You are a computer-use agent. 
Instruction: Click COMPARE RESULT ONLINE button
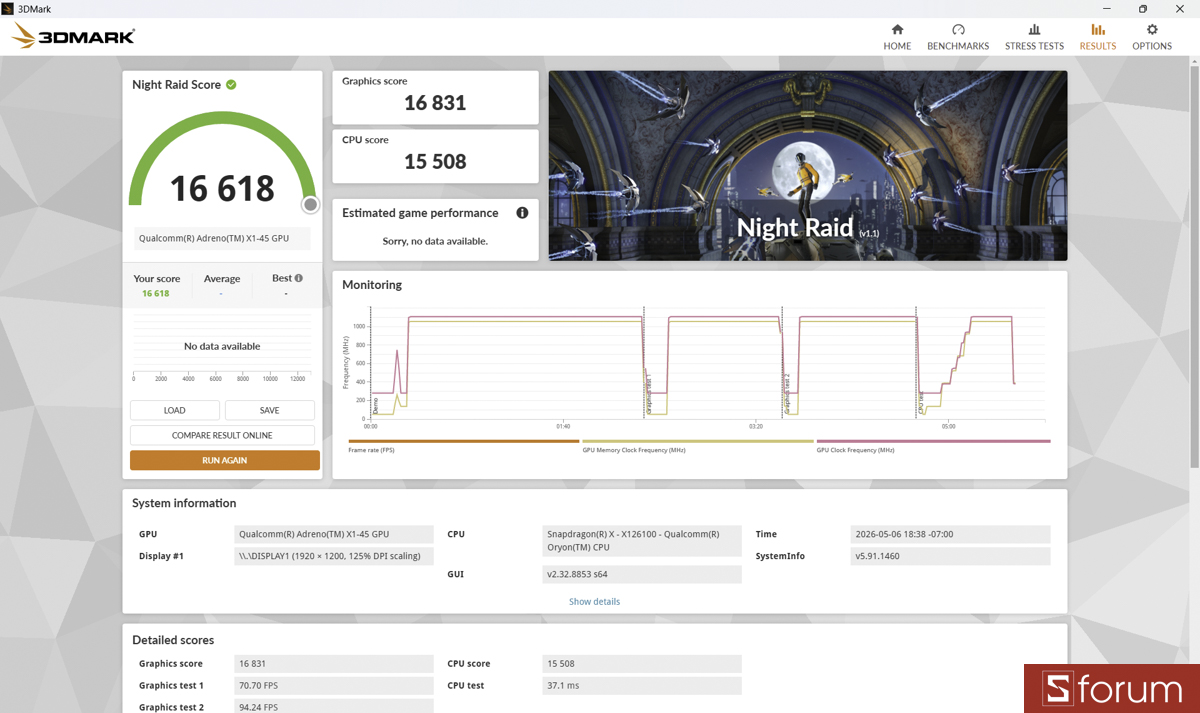coord(222,435)
